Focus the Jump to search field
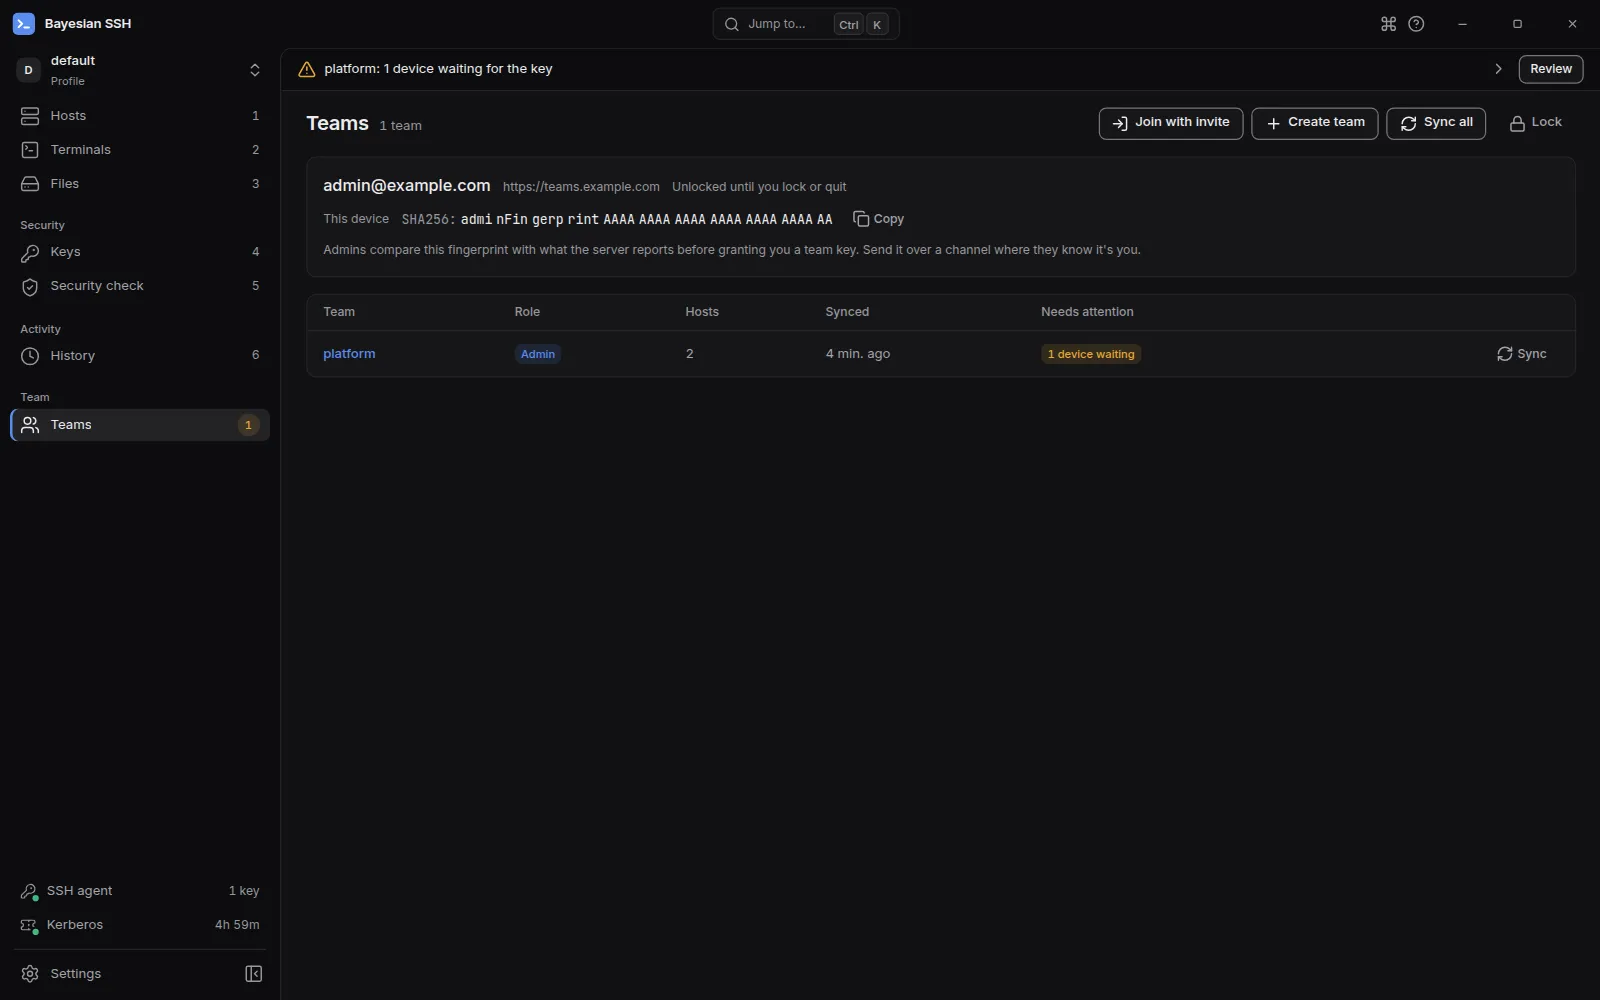 click(x=806, y=24)
